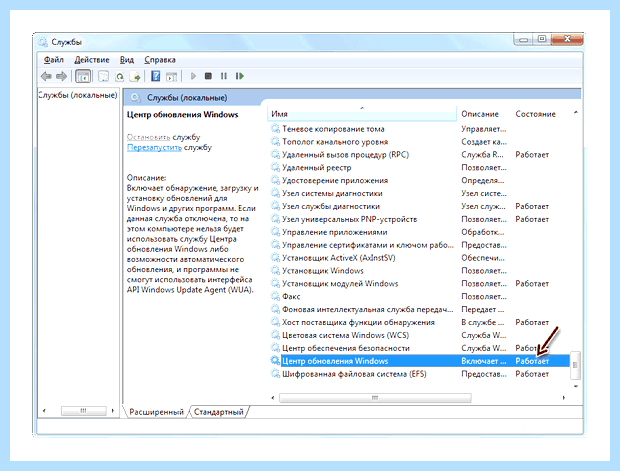
Task: Select Установщик модулей Windows row
Action: click(x=419, y=284)
